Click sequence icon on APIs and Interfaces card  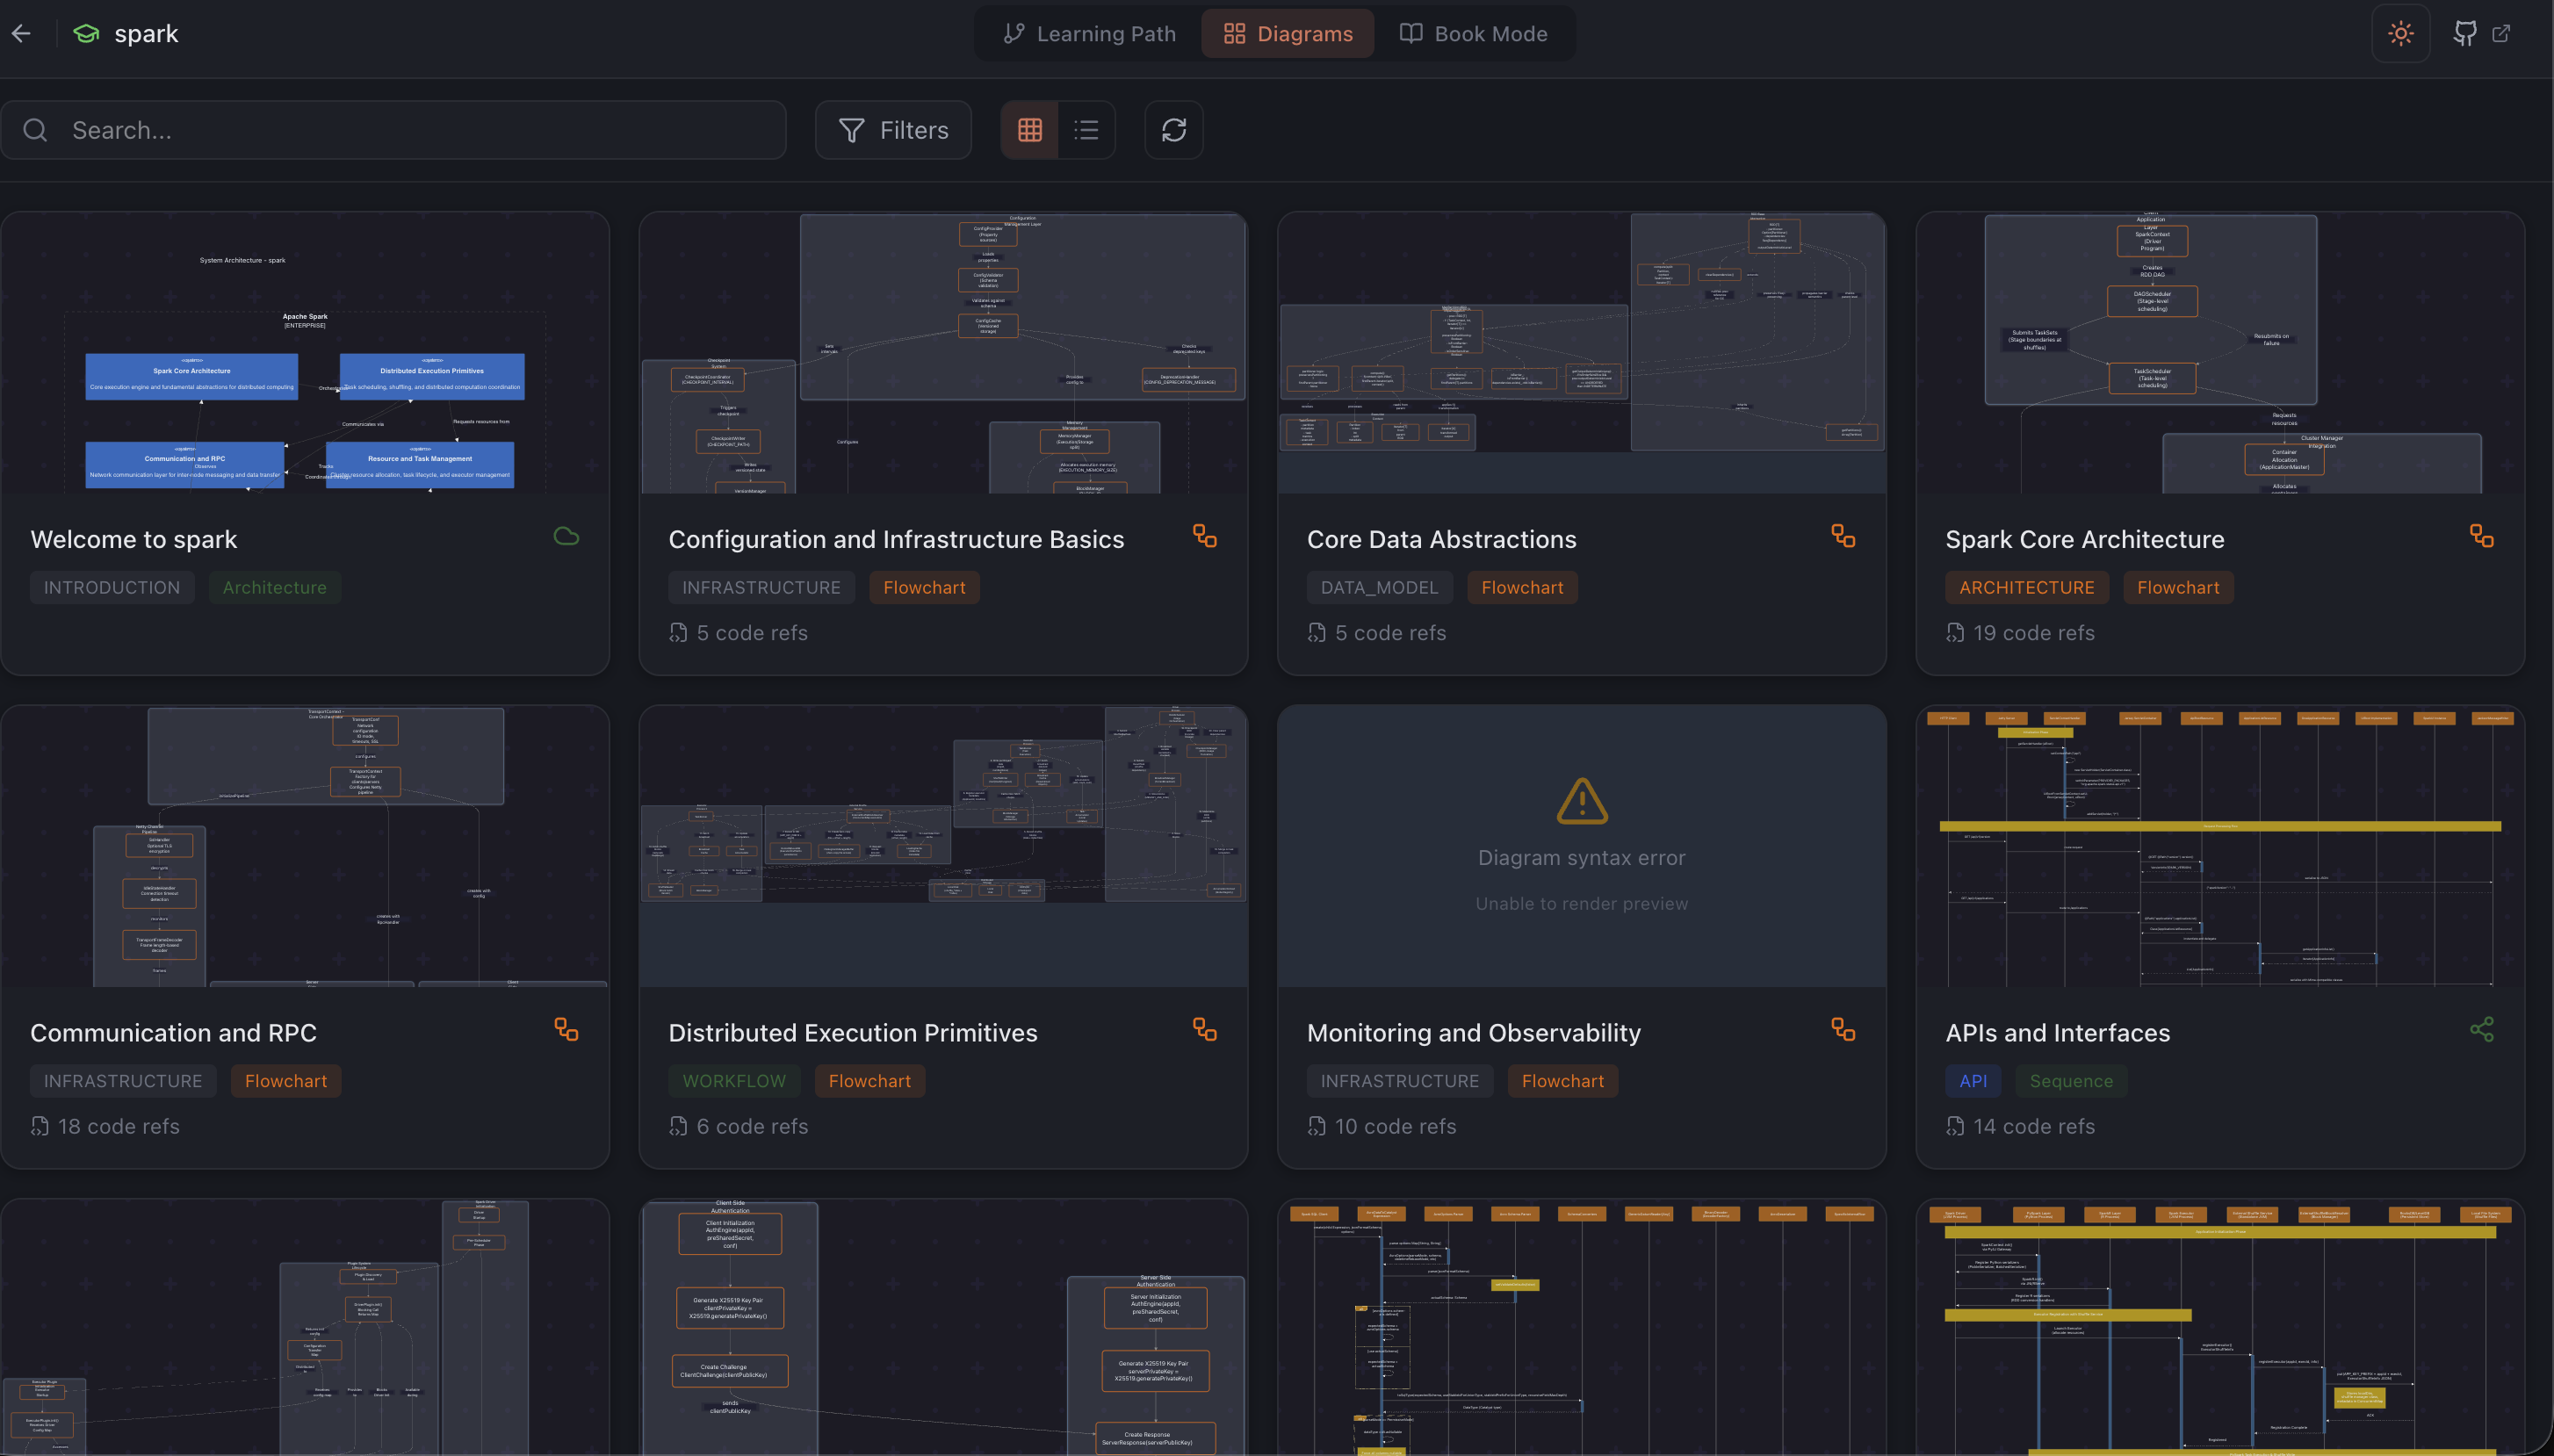[x=2481, y=1029]
